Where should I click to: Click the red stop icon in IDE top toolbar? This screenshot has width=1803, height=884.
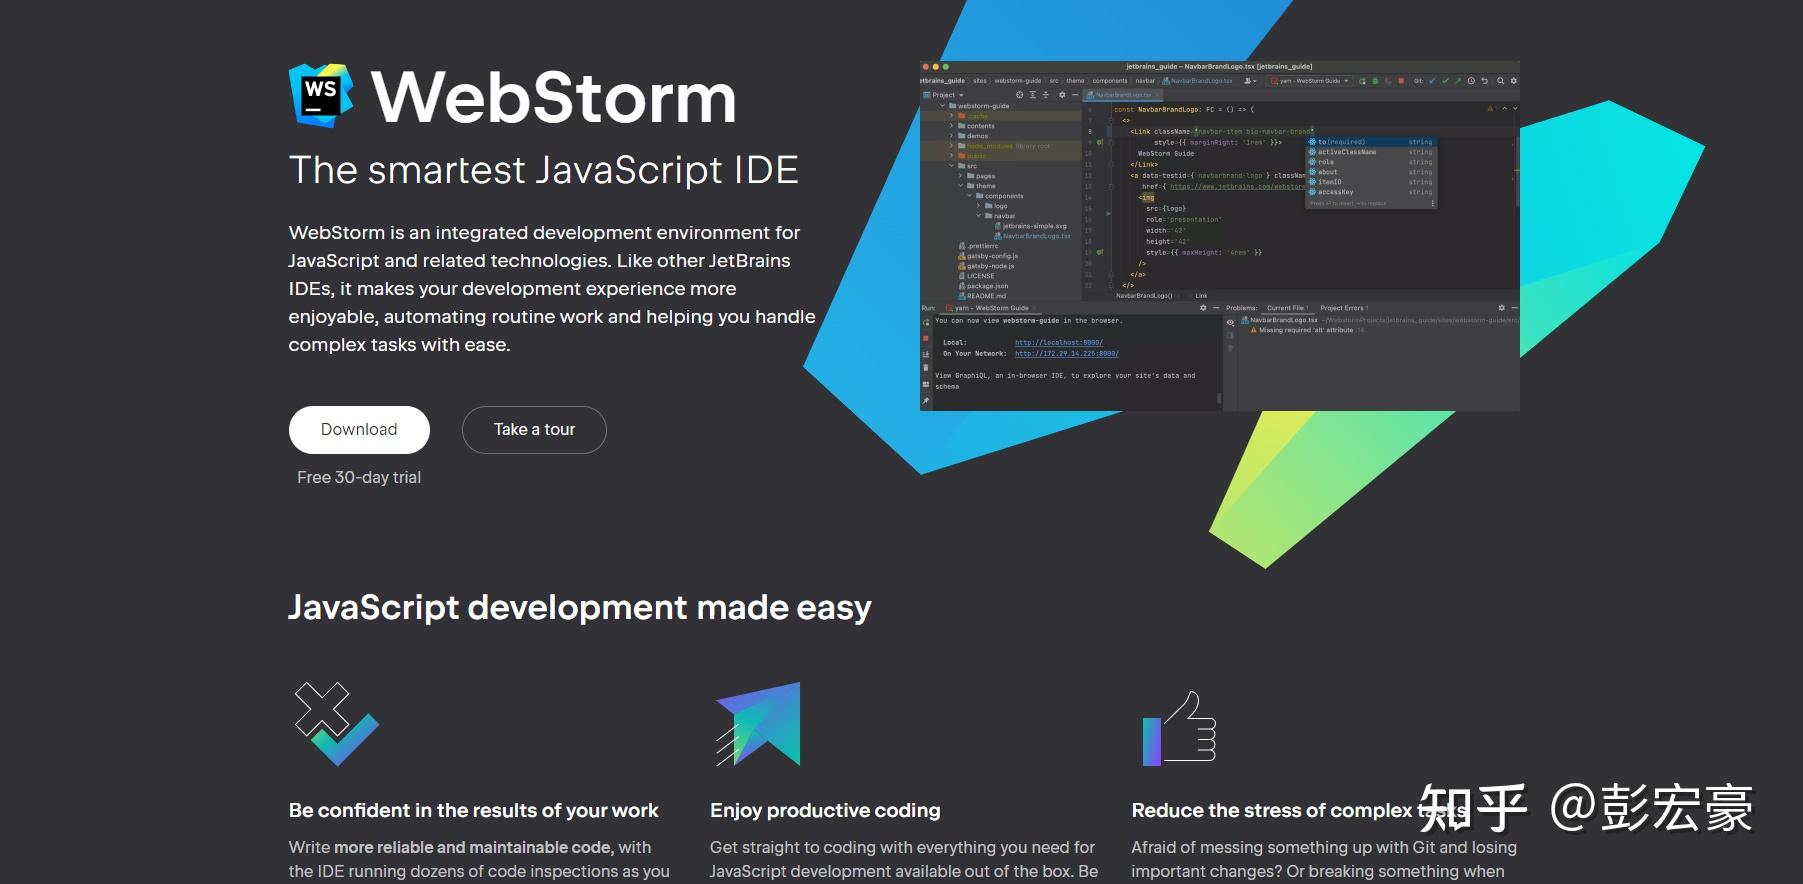pyautogui.click(x=1401, y=81)
